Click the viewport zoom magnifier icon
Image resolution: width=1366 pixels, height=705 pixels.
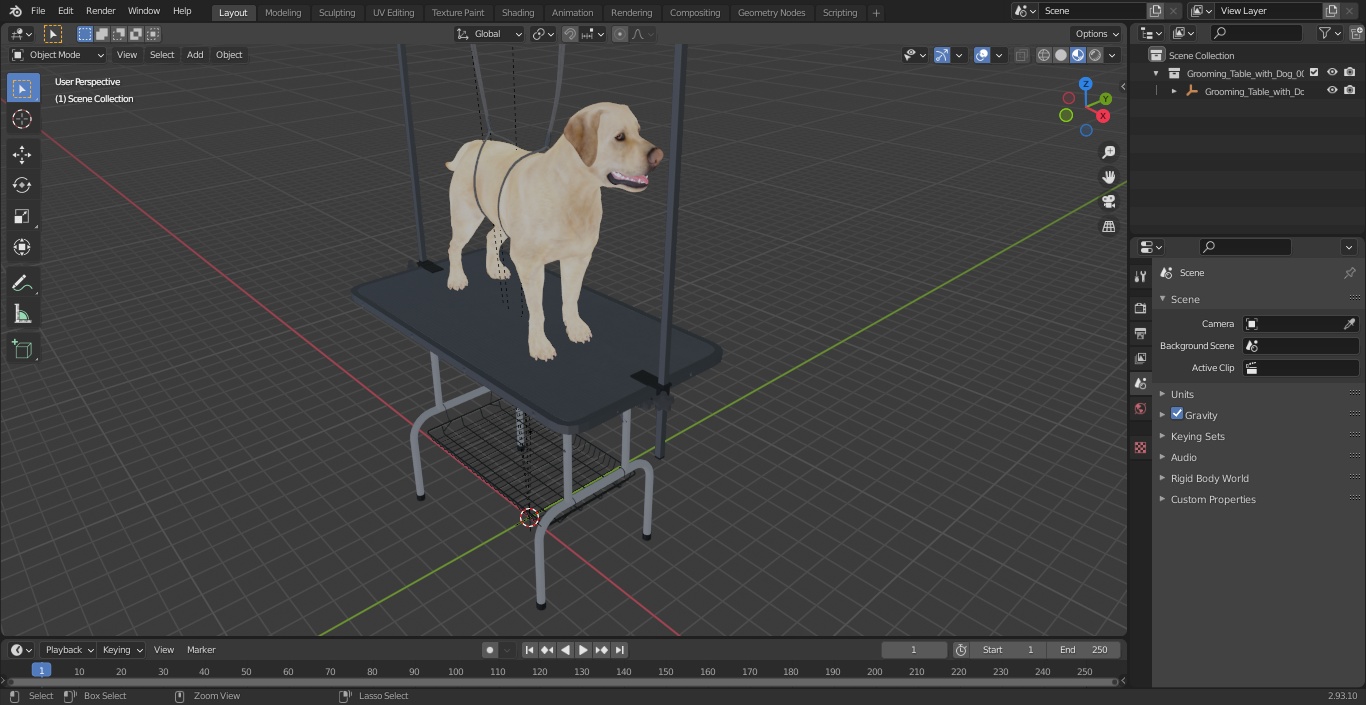pyautogui.click(x=1108, y=152)
